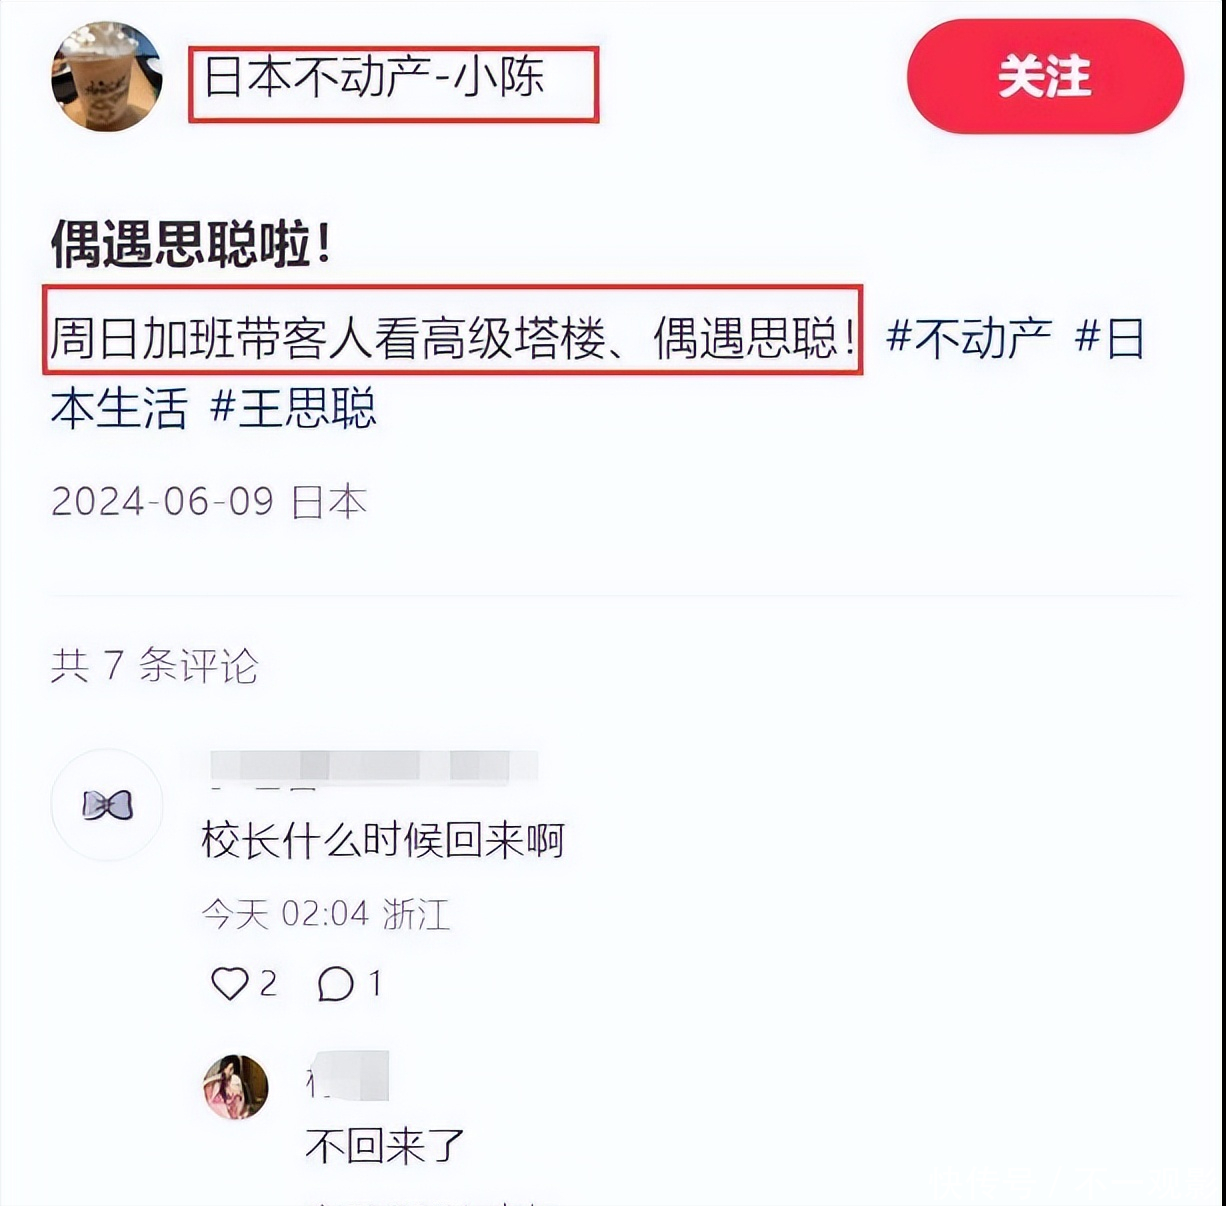Open the 共 7 条评论 comment count header

[155, 666]
